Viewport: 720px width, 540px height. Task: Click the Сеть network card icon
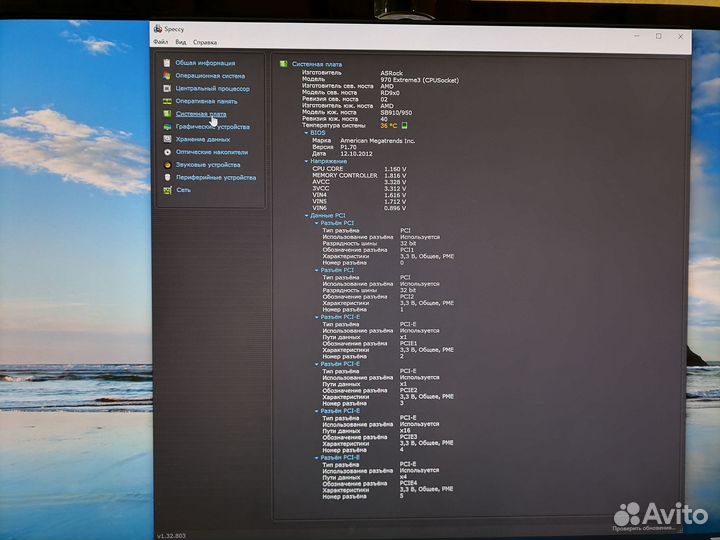pyautogui.click(x=167, y=190)
